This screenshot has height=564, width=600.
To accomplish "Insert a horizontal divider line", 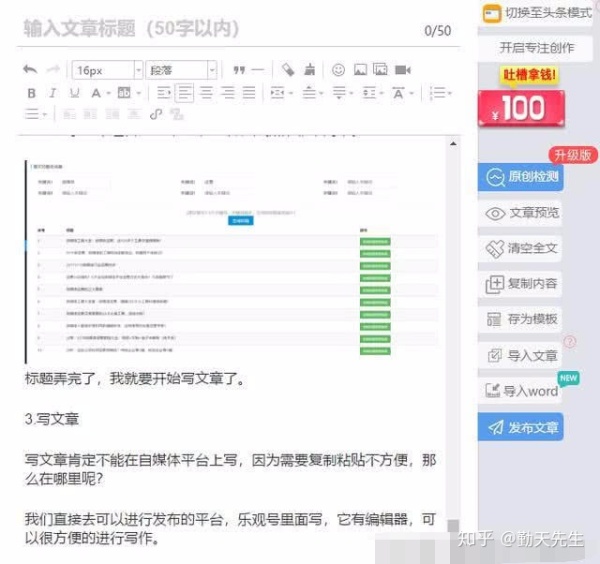I will point(258,70).
